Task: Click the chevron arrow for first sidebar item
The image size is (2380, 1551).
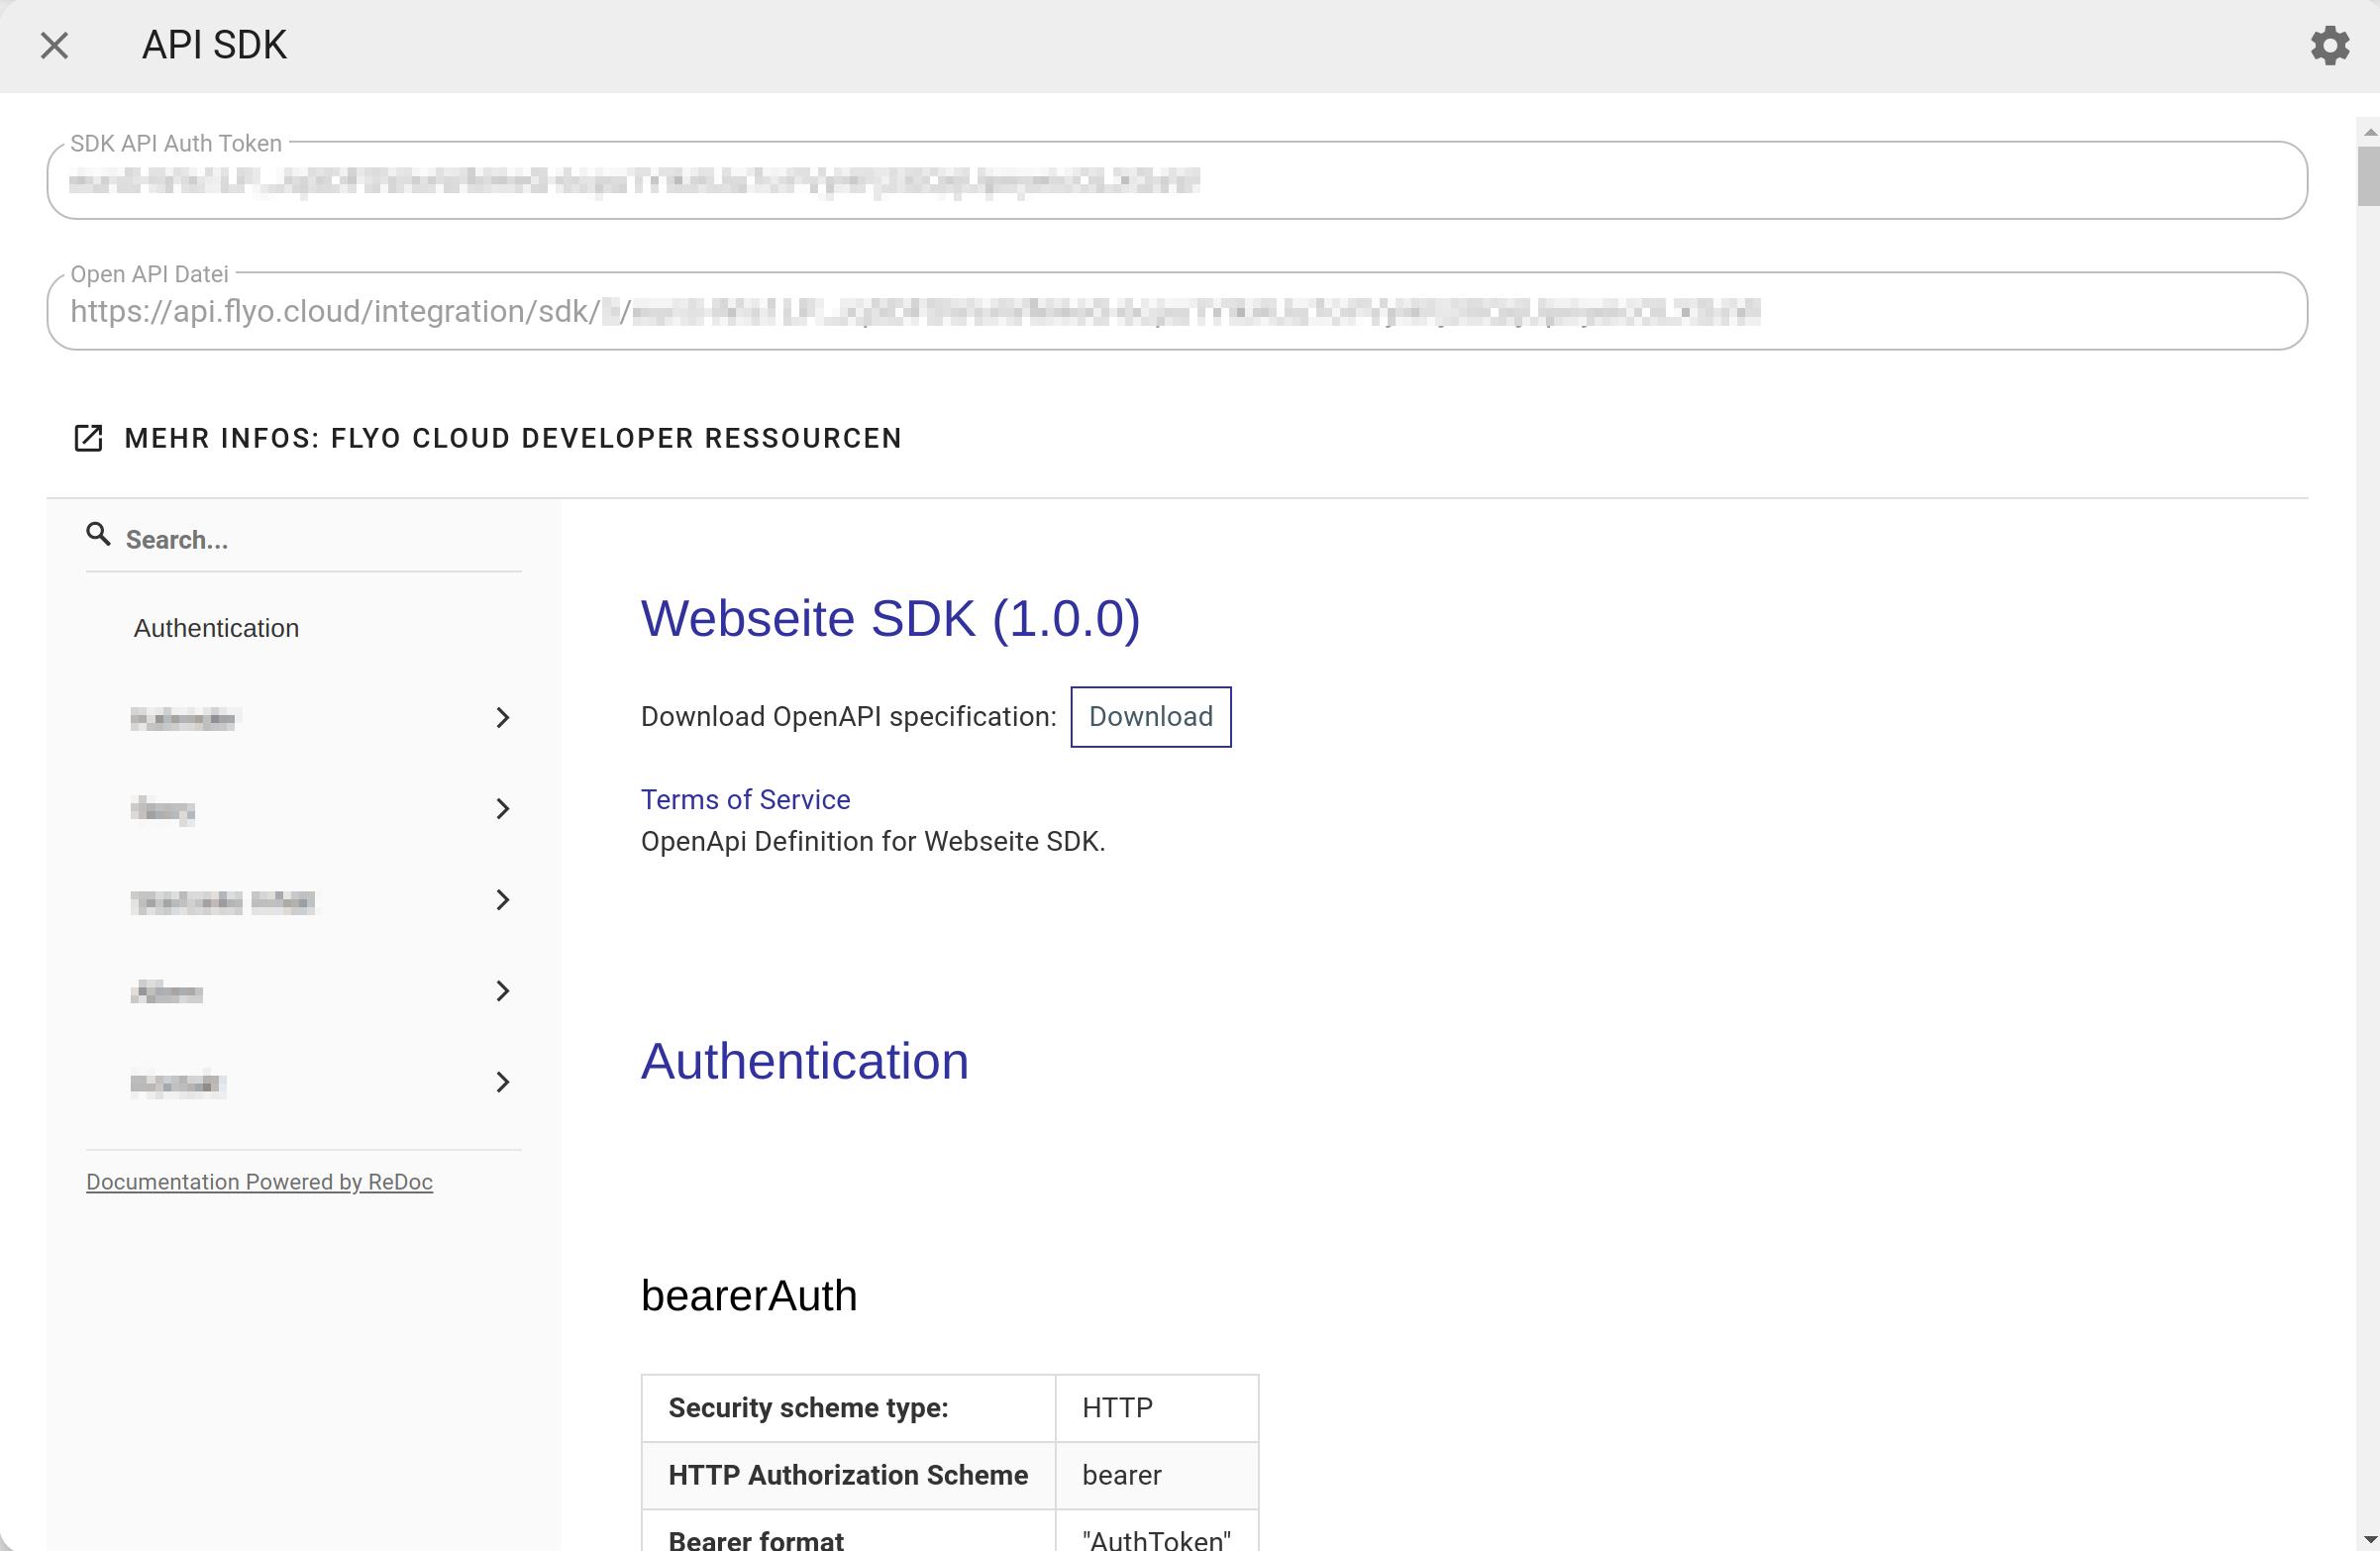Action: 503,718
